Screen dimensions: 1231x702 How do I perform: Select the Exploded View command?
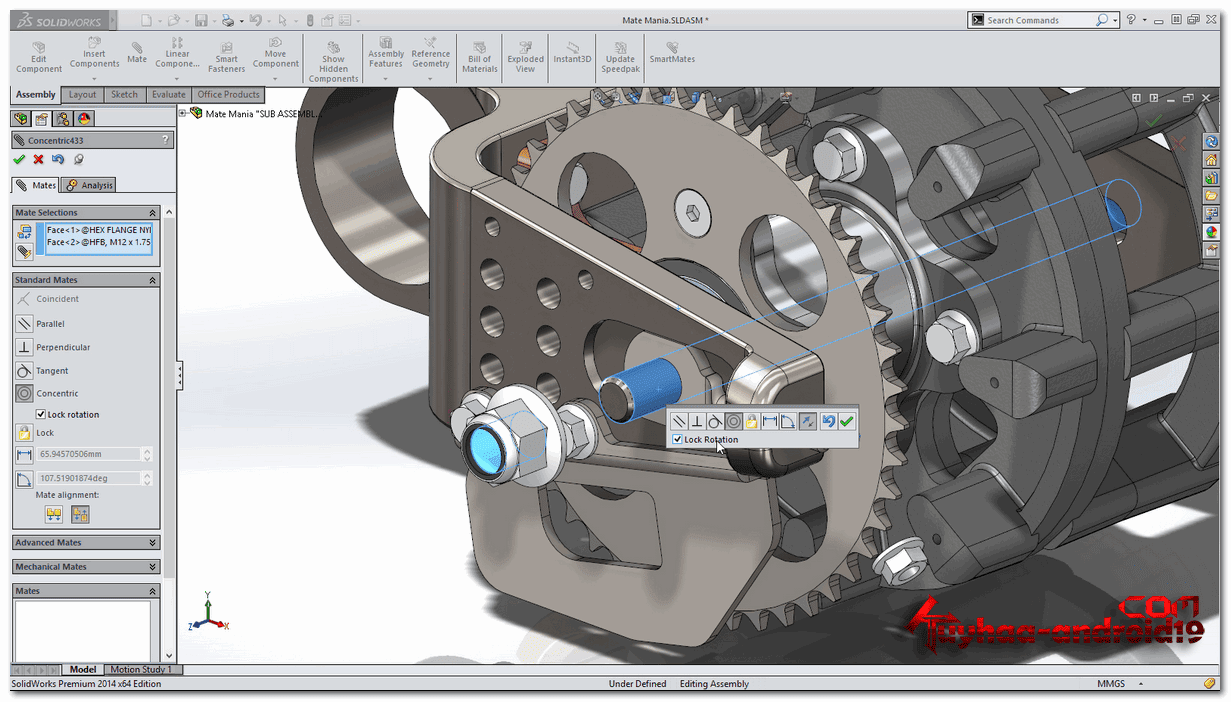coord(525,57)
